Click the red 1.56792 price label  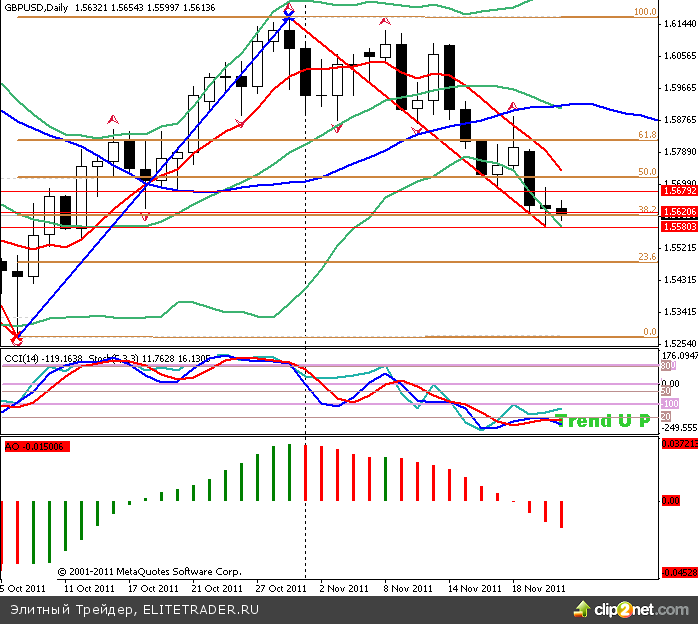click(678, 190)
